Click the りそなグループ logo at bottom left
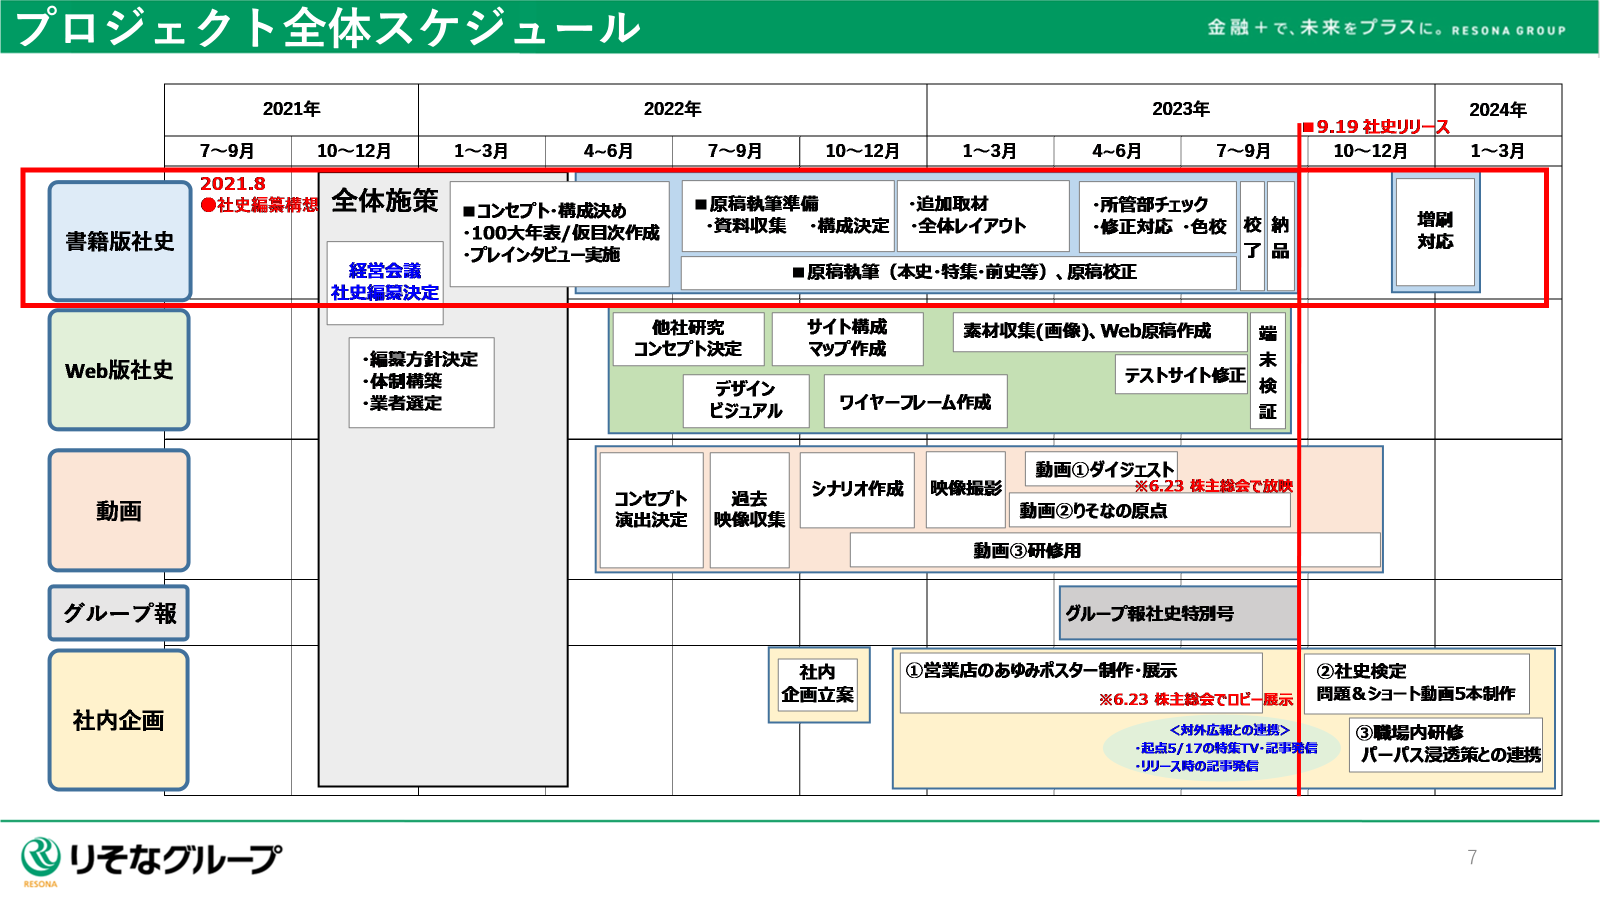The width and height of the screenshot is (1600, 900). pyautogui.click(x=152, y=860)
